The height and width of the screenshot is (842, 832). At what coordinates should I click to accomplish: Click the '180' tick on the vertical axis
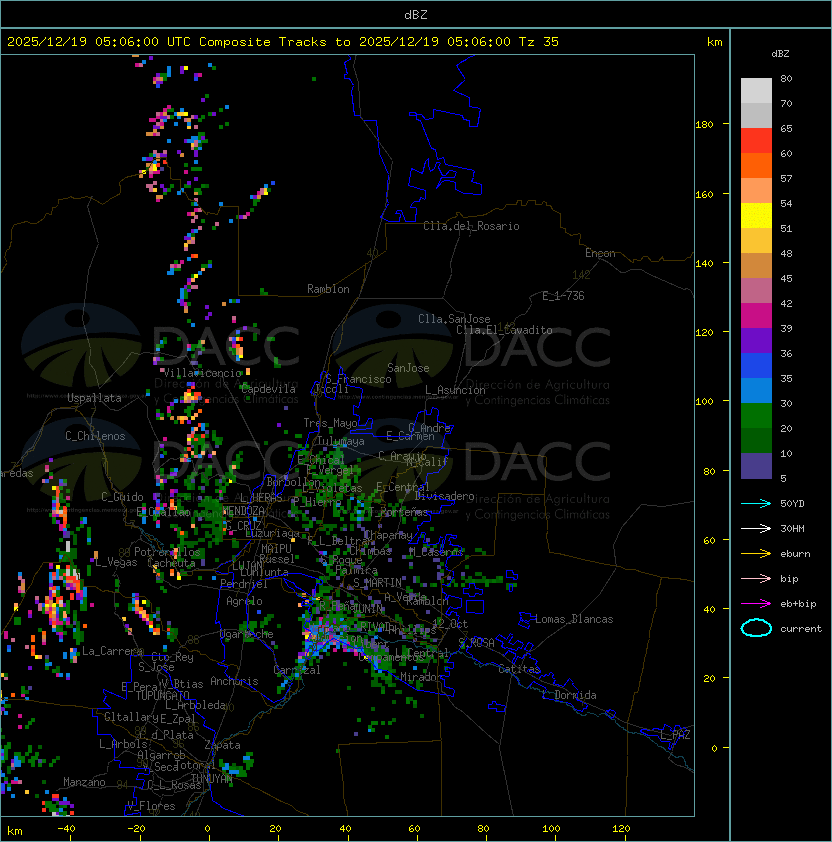704,125
